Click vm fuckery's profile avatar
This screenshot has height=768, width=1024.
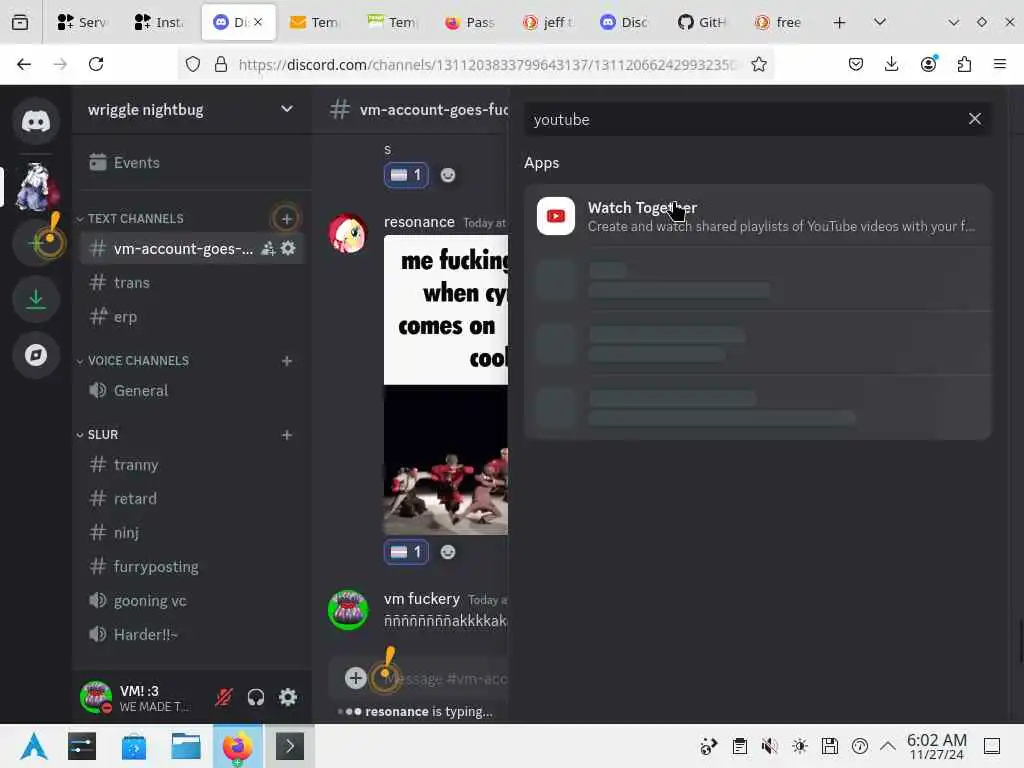click(x=347, y=610)
